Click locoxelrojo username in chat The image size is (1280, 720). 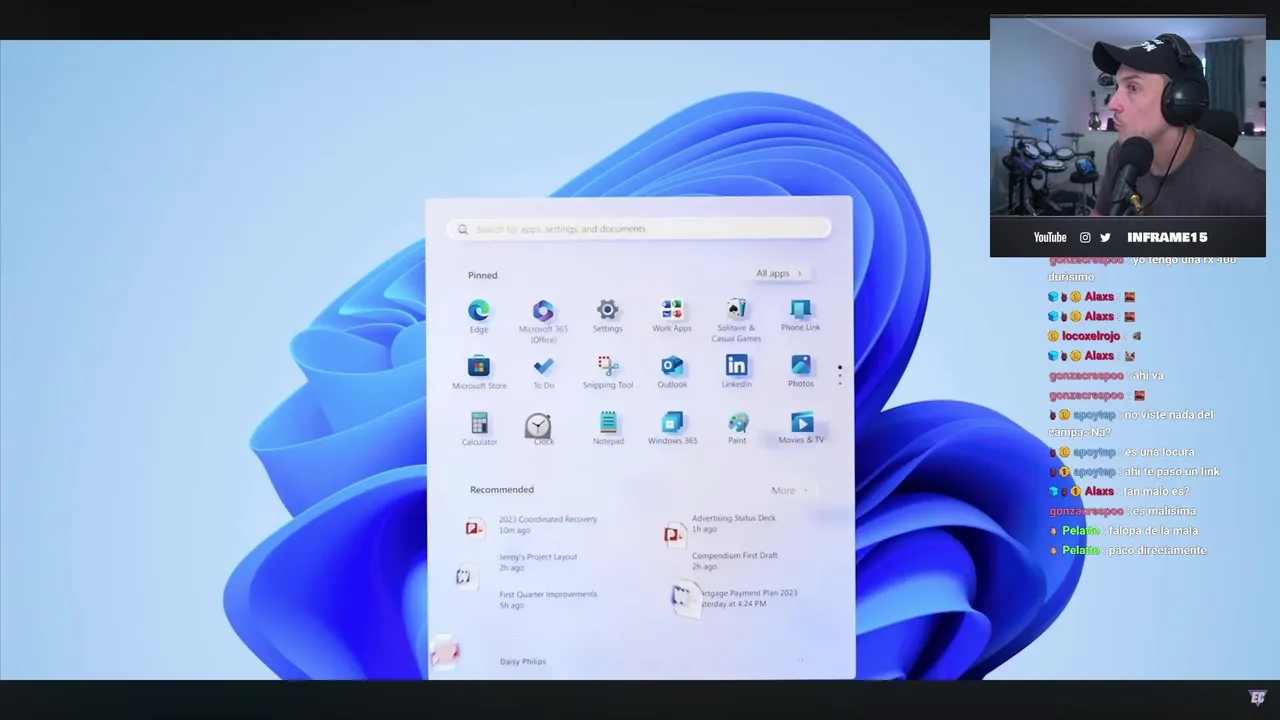tap(1091, 336)
